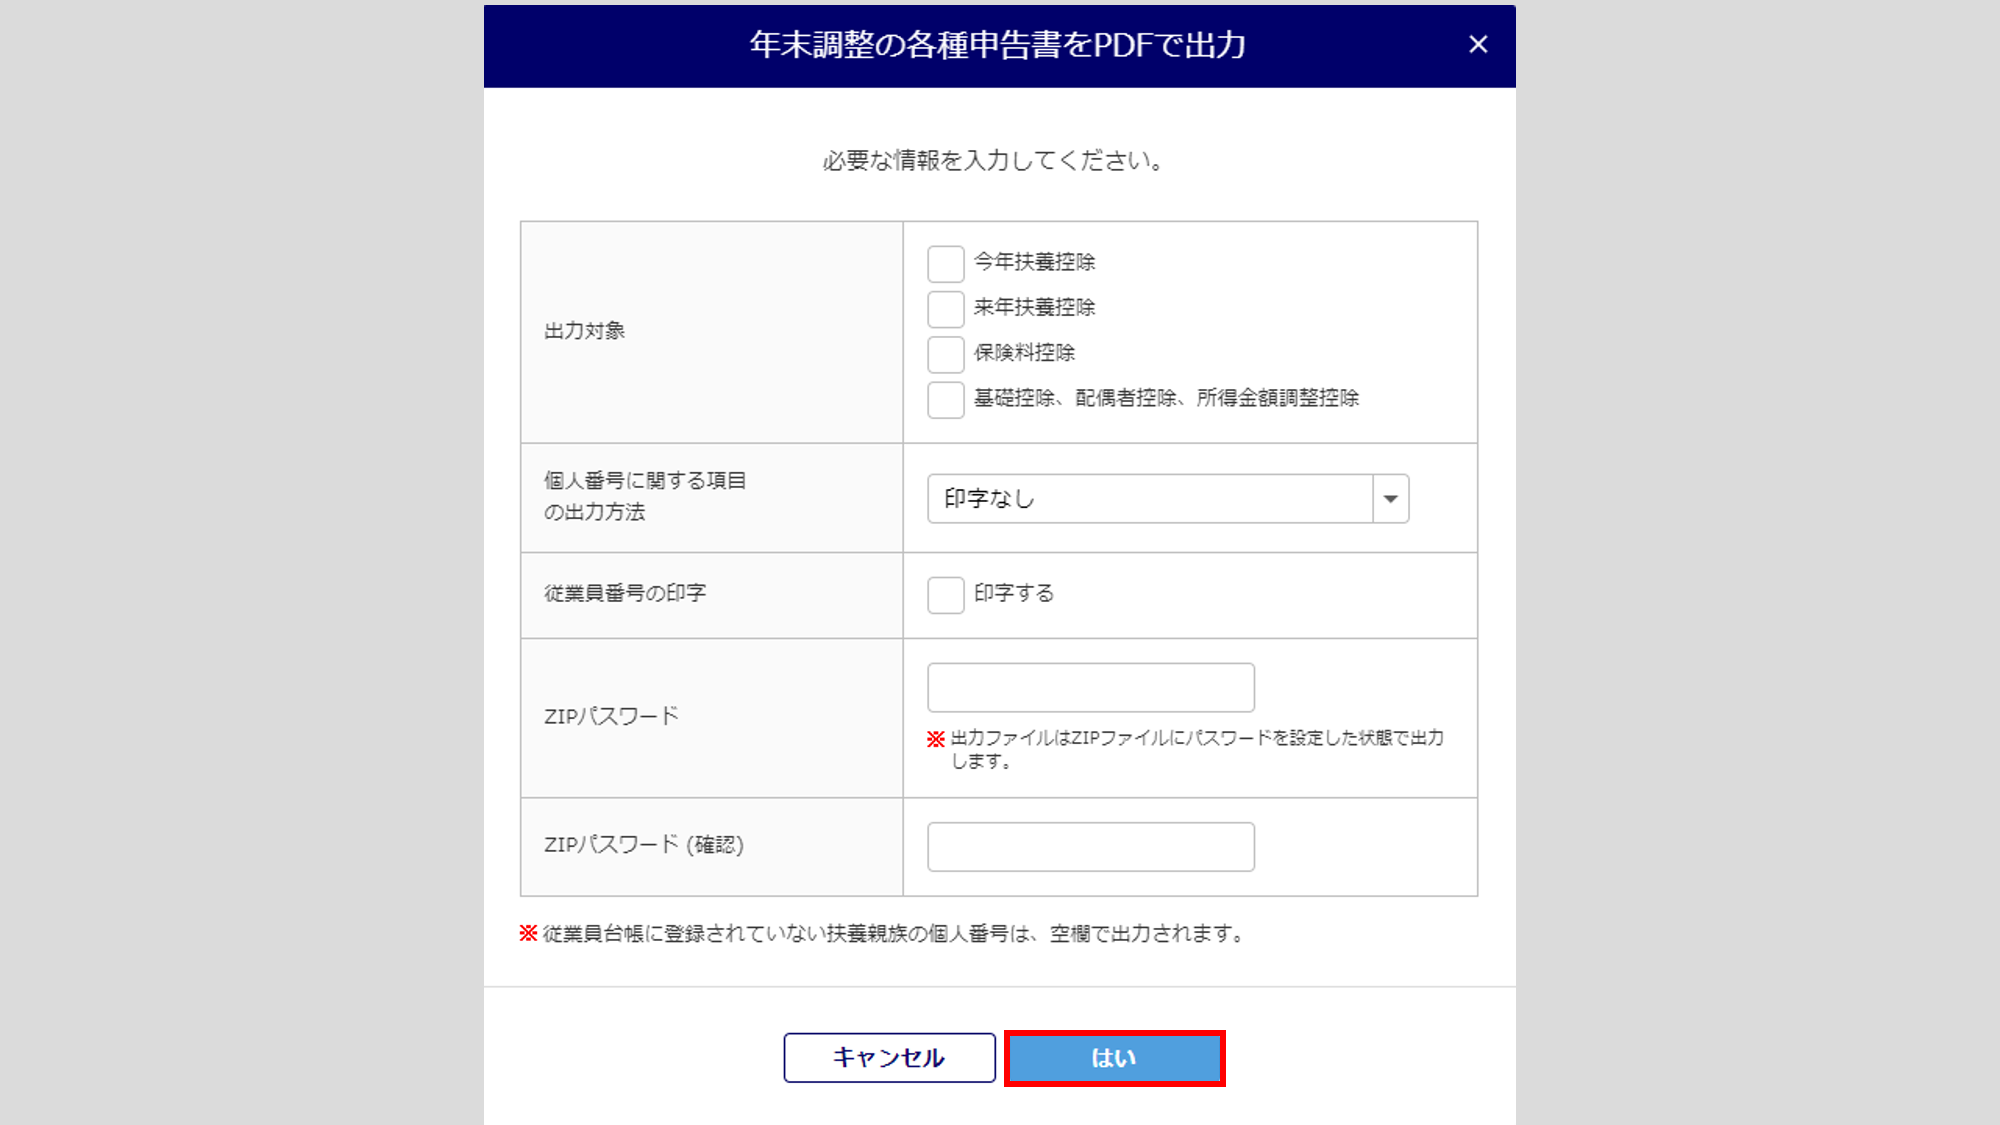The image size is (2000, 1125).
Task: Toggle the 印字する checkbox for employee number
Action: (x=945, y=595)
